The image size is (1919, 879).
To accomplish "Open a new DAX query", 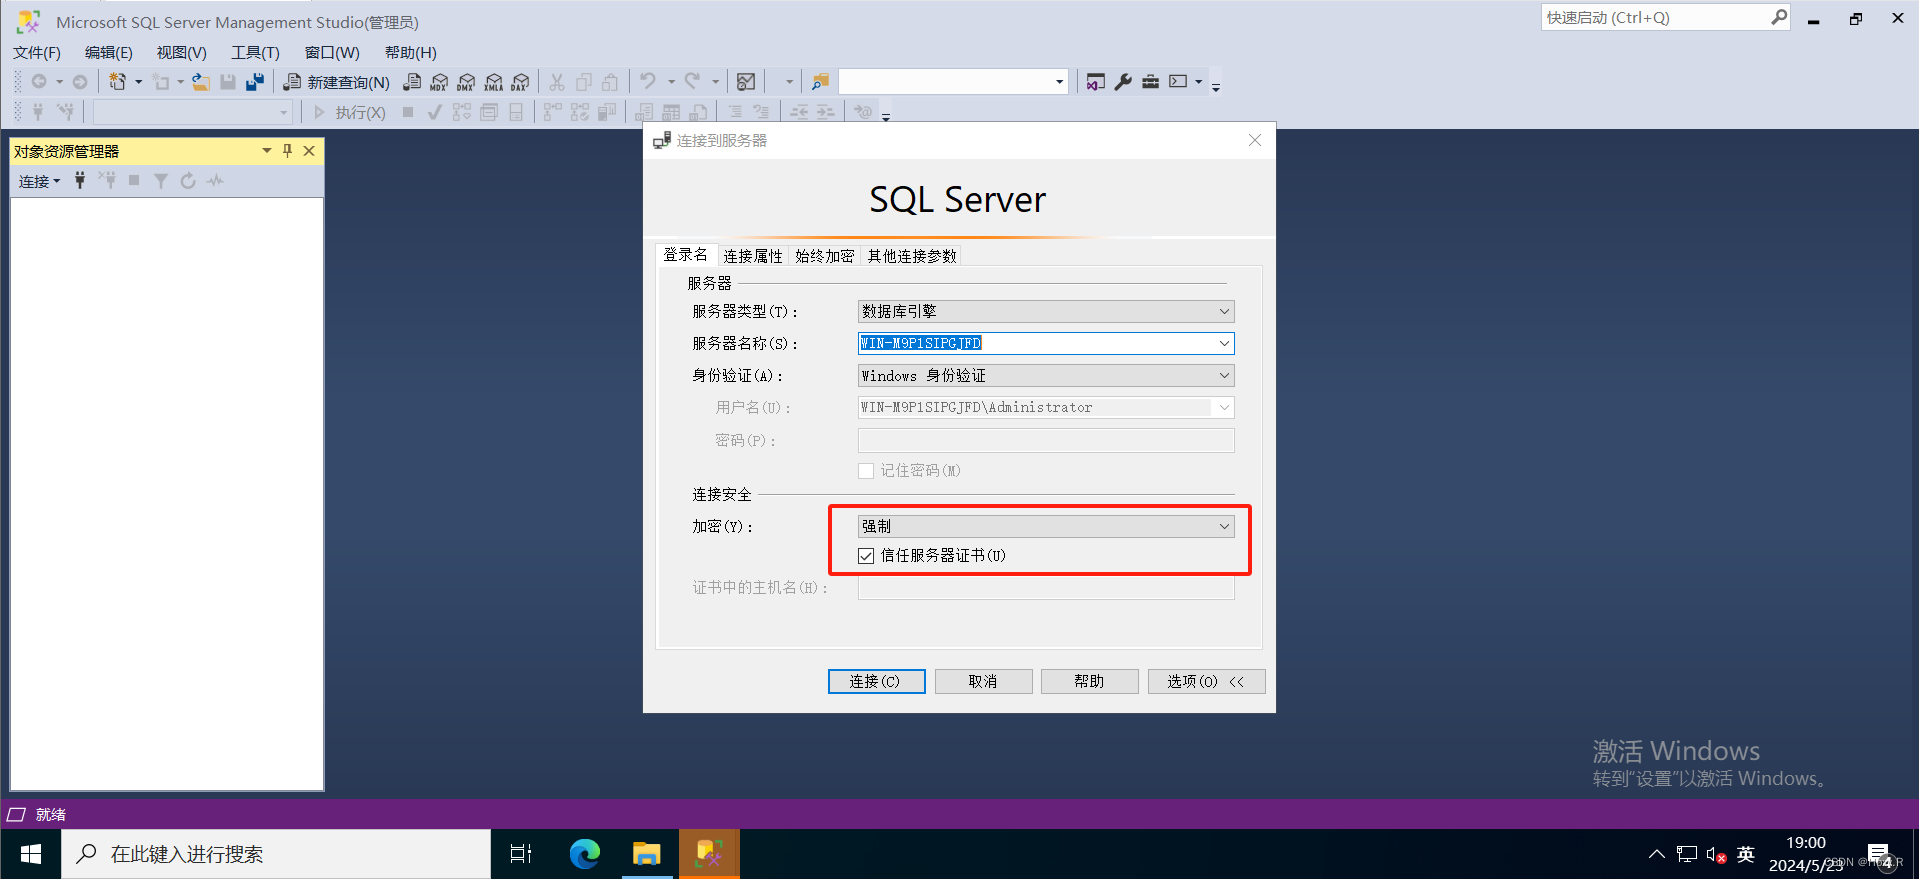I will (x=520, y=82).
